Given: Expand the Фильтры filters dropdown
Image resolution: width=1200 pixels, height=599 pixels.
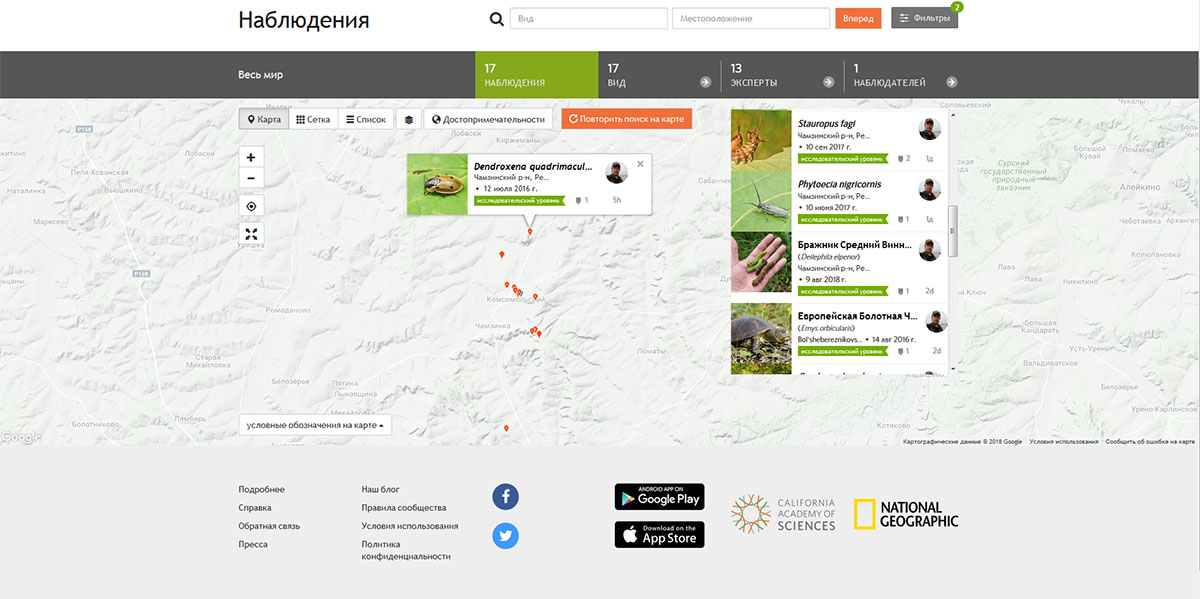Looking at the screenshot, I should click(924, 18).
